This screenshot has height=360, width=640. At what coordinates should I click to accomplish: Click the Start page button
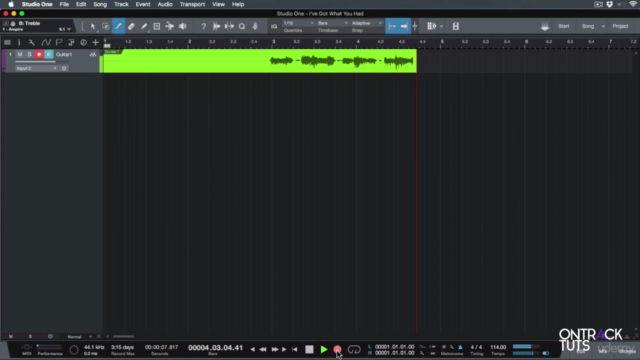point(564,26)
